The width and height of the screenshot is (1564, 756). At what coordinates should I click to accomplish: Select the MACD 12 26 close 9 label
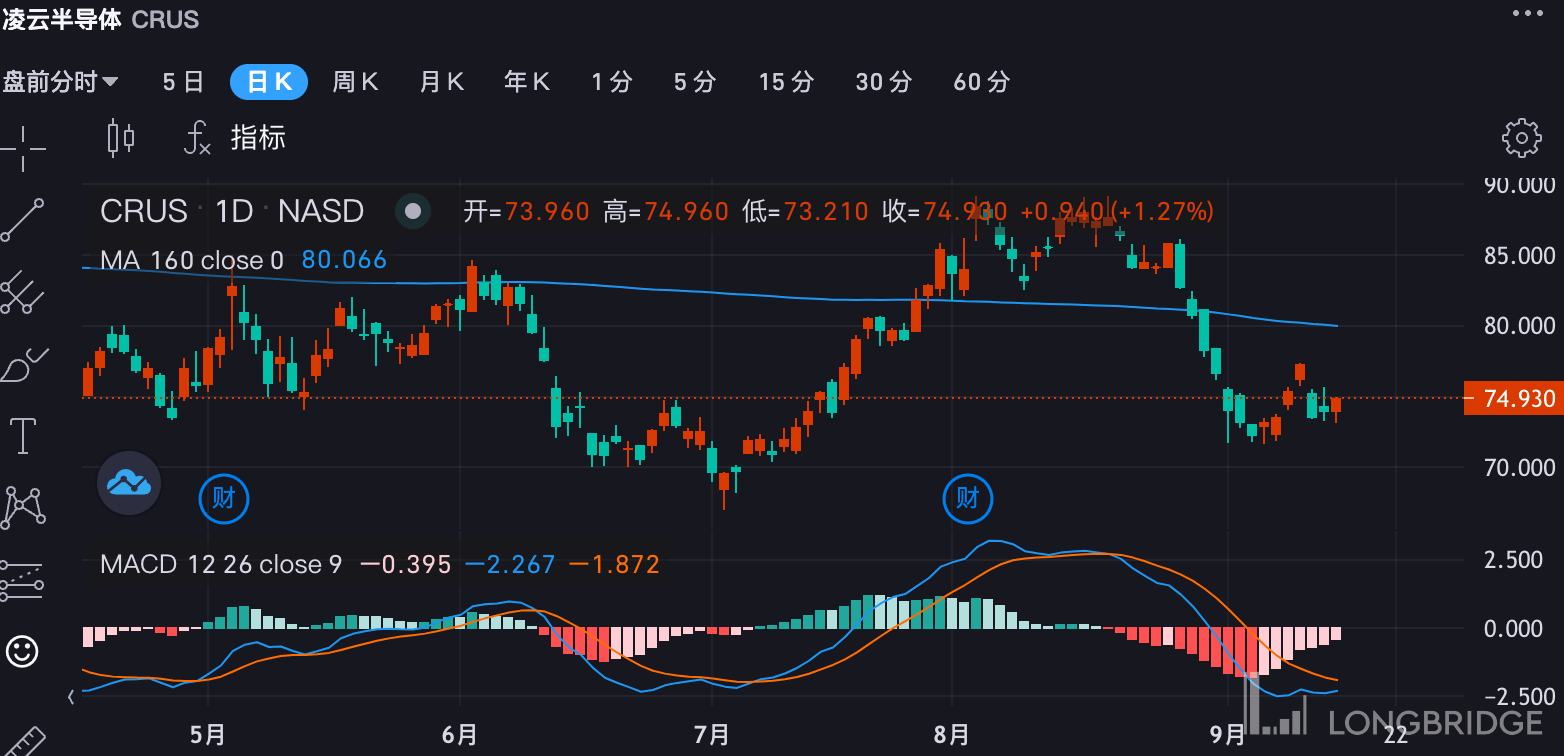tap(221, 565)
